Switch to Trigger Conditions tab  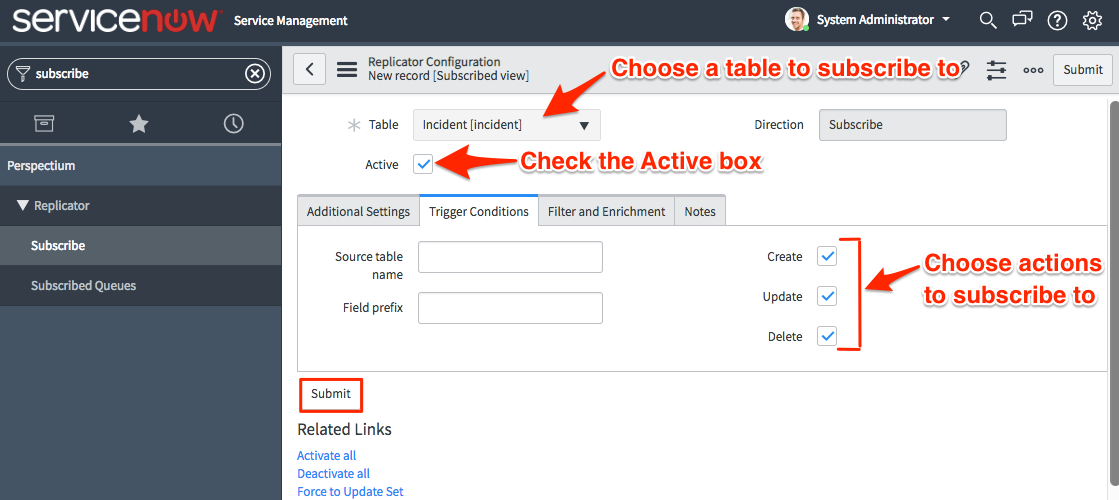(479, 211)
